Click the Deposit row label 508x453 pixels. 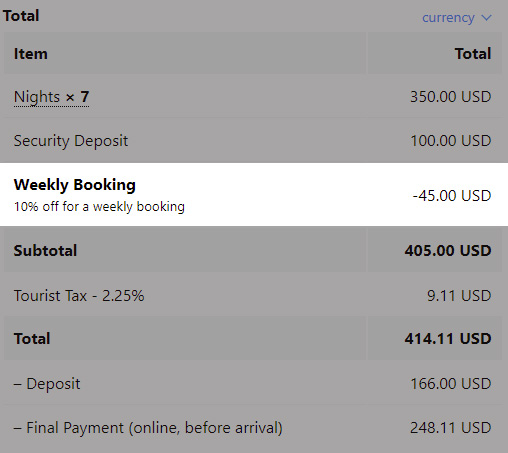tap(47, 384)
